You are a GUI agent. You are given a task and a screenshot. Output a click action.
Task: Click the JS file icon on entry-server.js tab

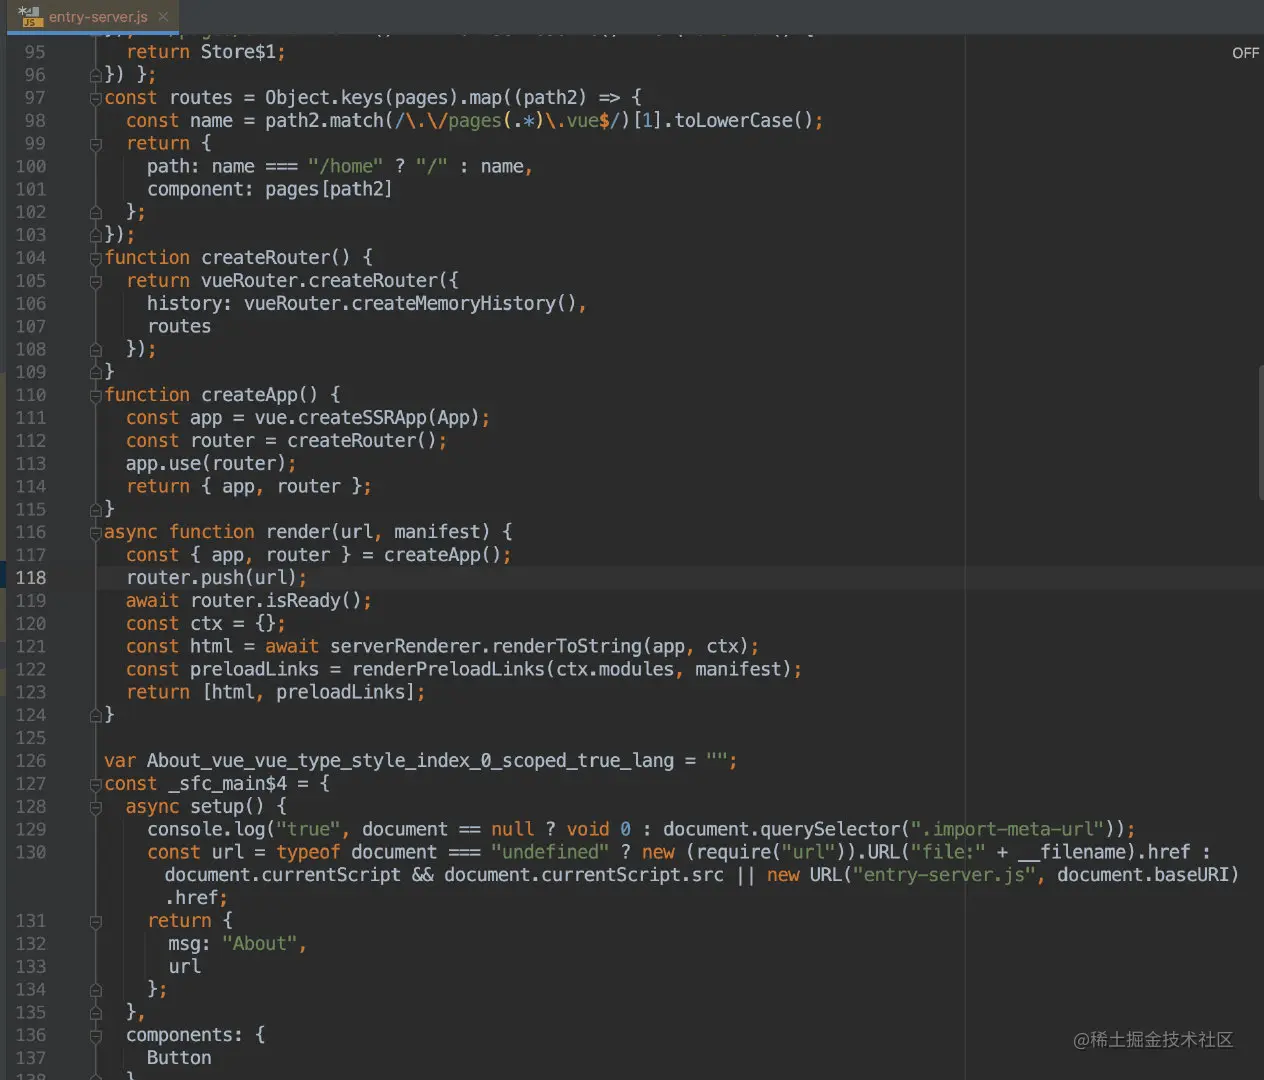tap(30, 16)
